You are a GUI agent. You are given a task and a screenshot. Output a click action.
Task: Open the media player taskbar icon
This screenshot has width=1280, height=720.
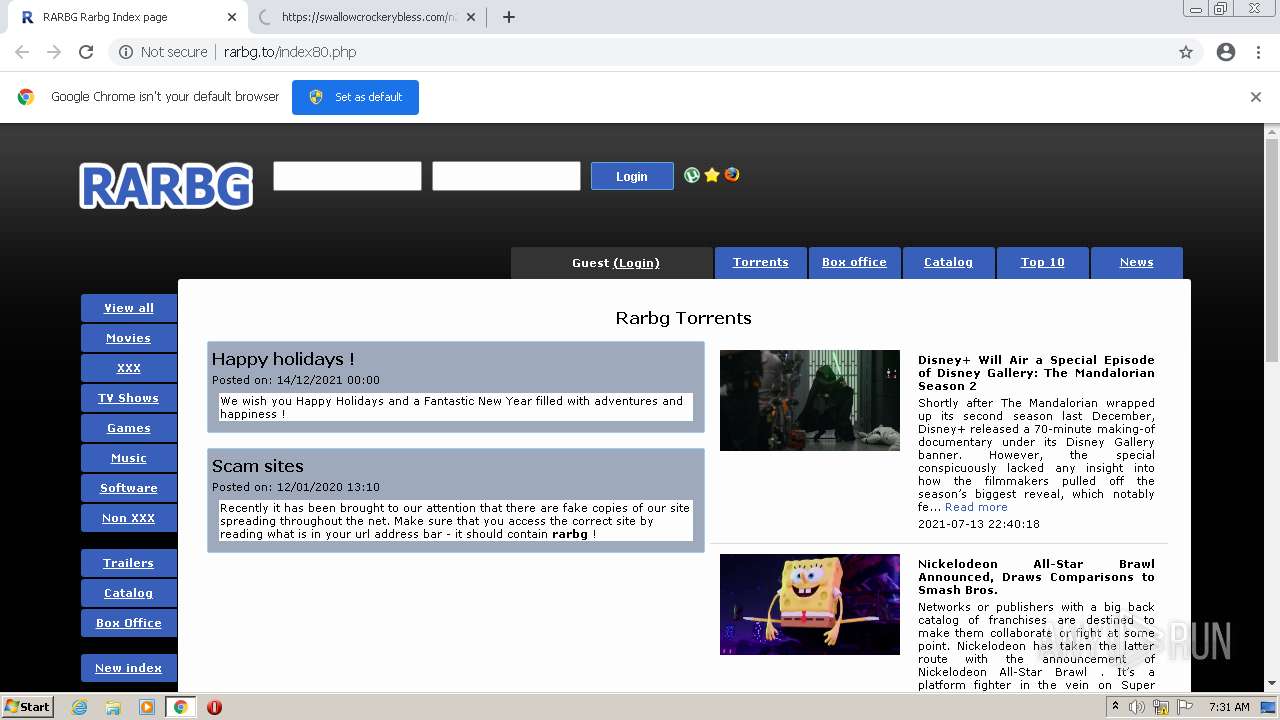coord(147,707)
